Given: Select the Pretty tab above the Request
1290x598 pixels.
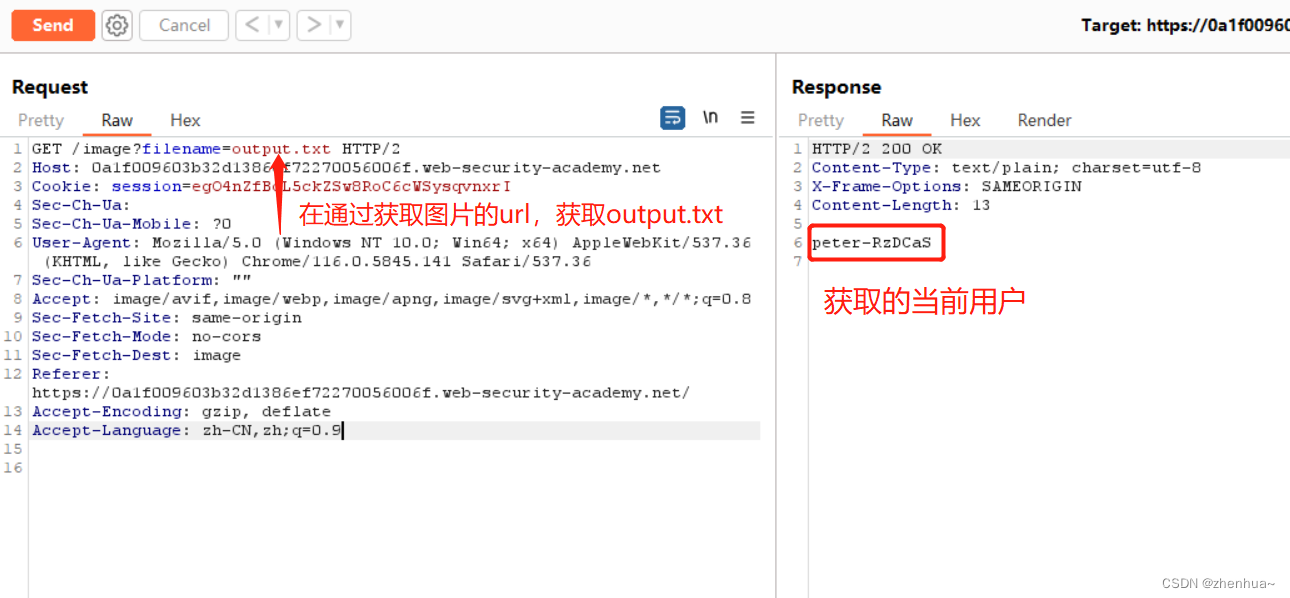Looking at the screenshot, I should 41,120.
